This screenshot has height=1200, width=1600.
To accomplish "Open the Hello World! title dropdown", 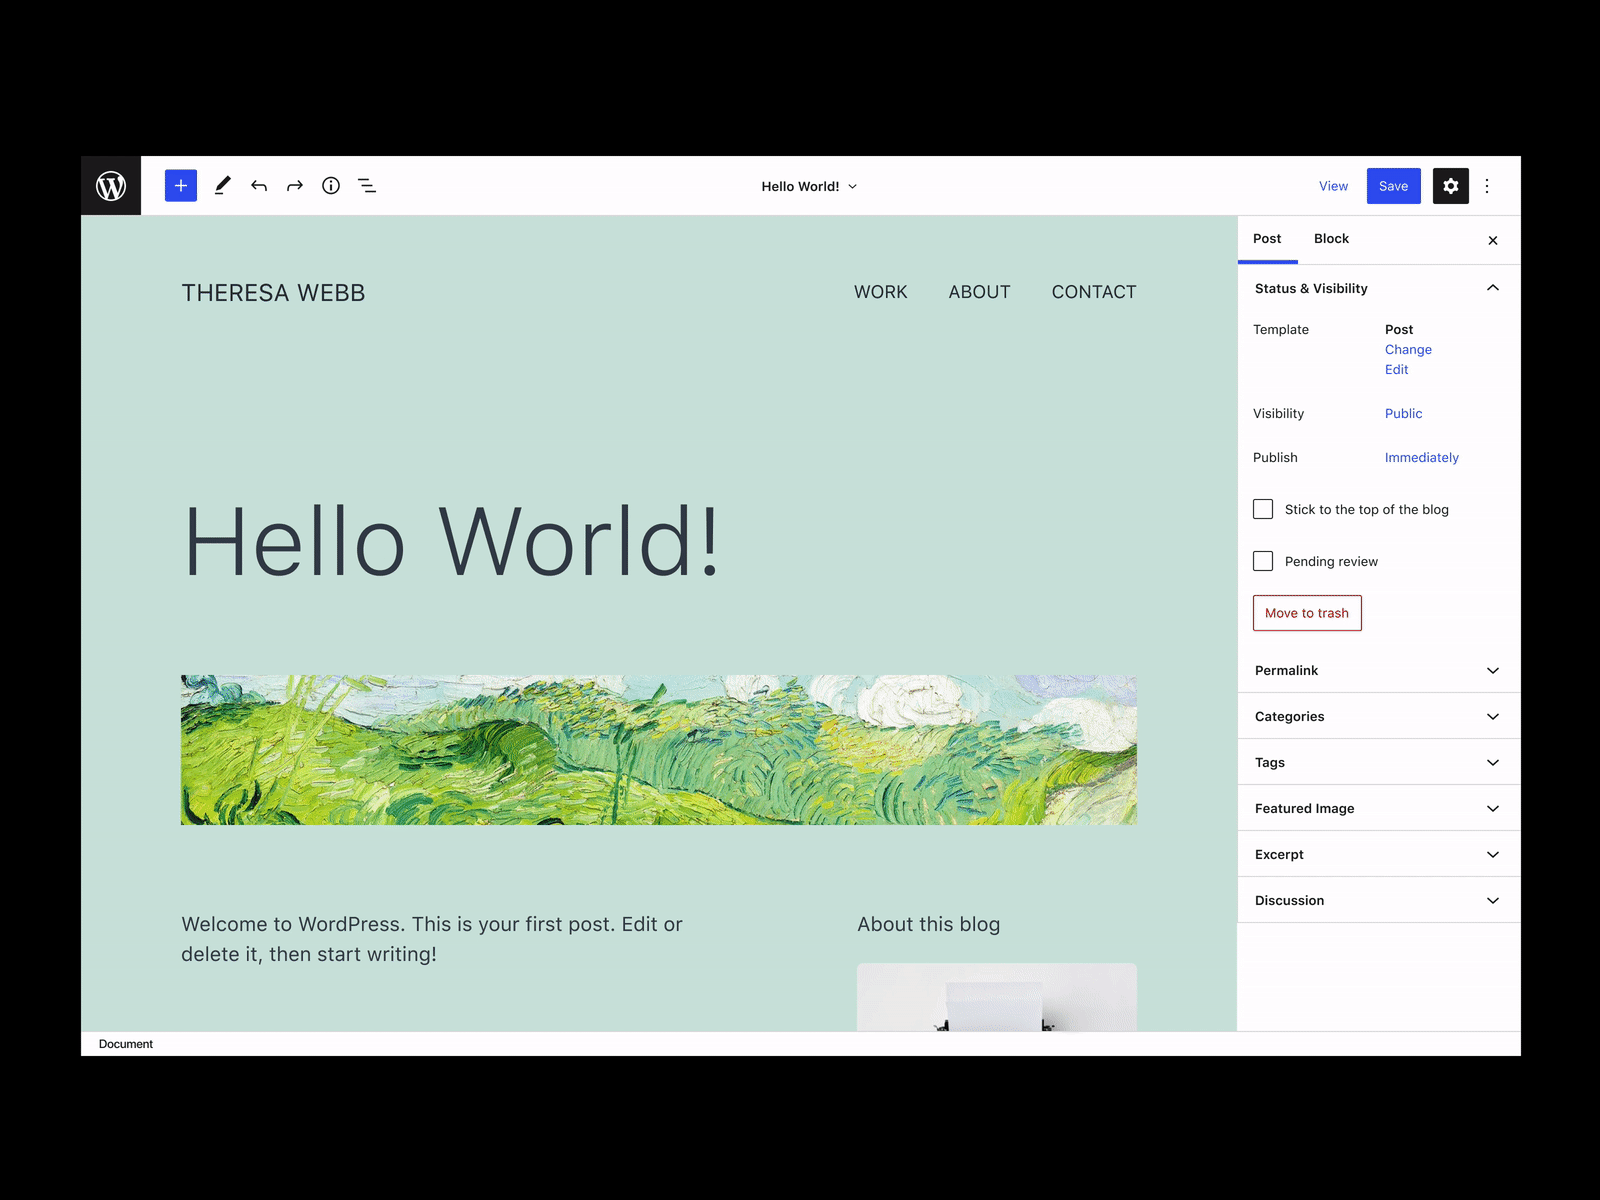I will [x=851, y=186].
